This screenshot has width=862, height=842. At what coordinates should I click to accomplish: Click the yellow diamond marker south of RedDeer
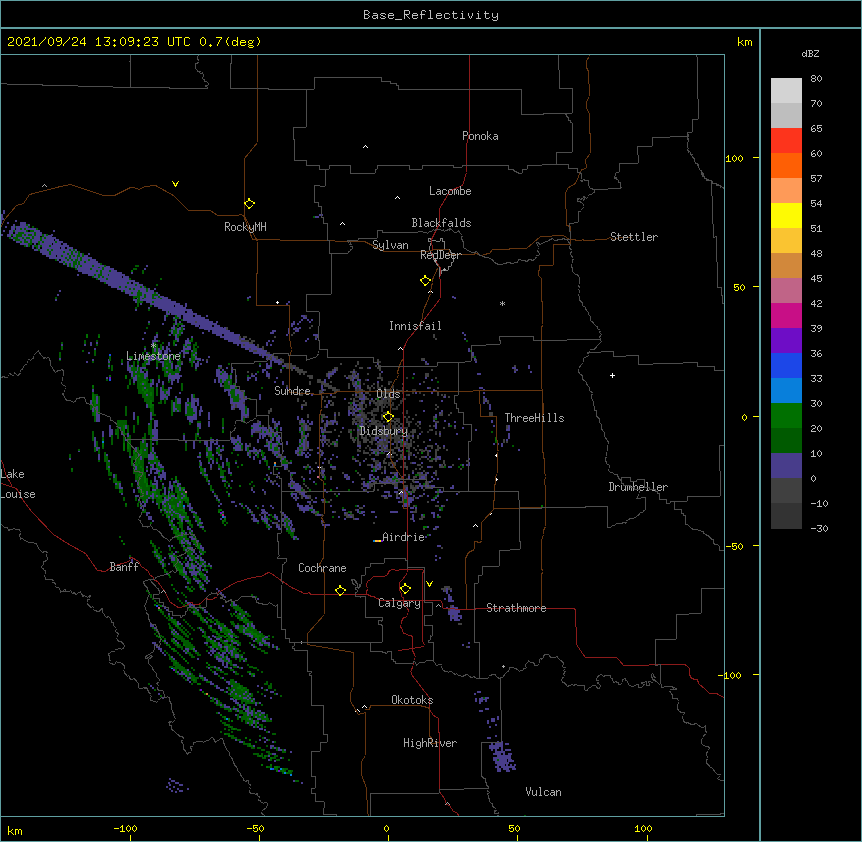point(425,280)
